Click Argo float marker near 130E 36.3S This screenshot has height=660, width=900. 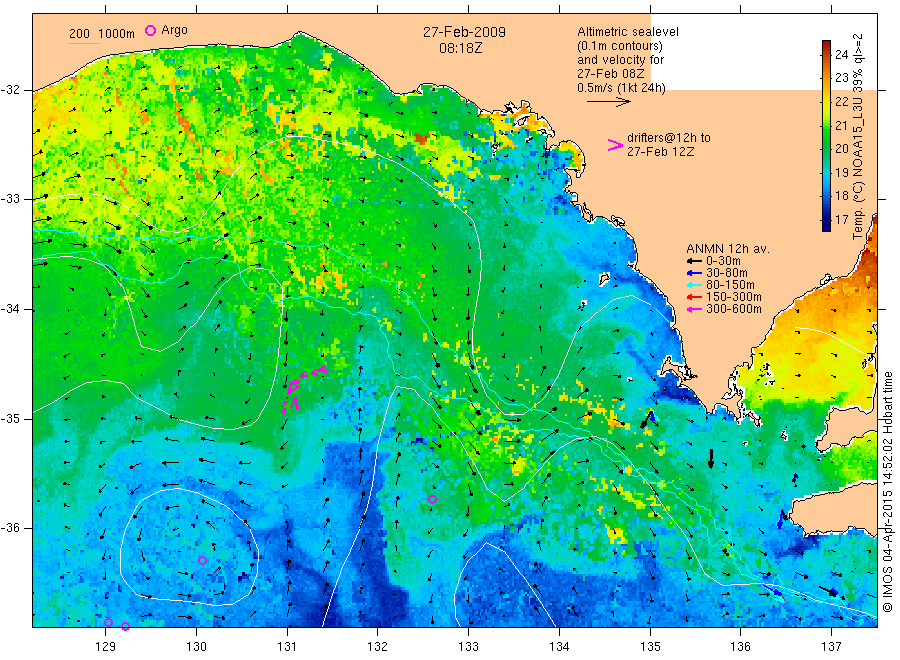click(202, 560)
